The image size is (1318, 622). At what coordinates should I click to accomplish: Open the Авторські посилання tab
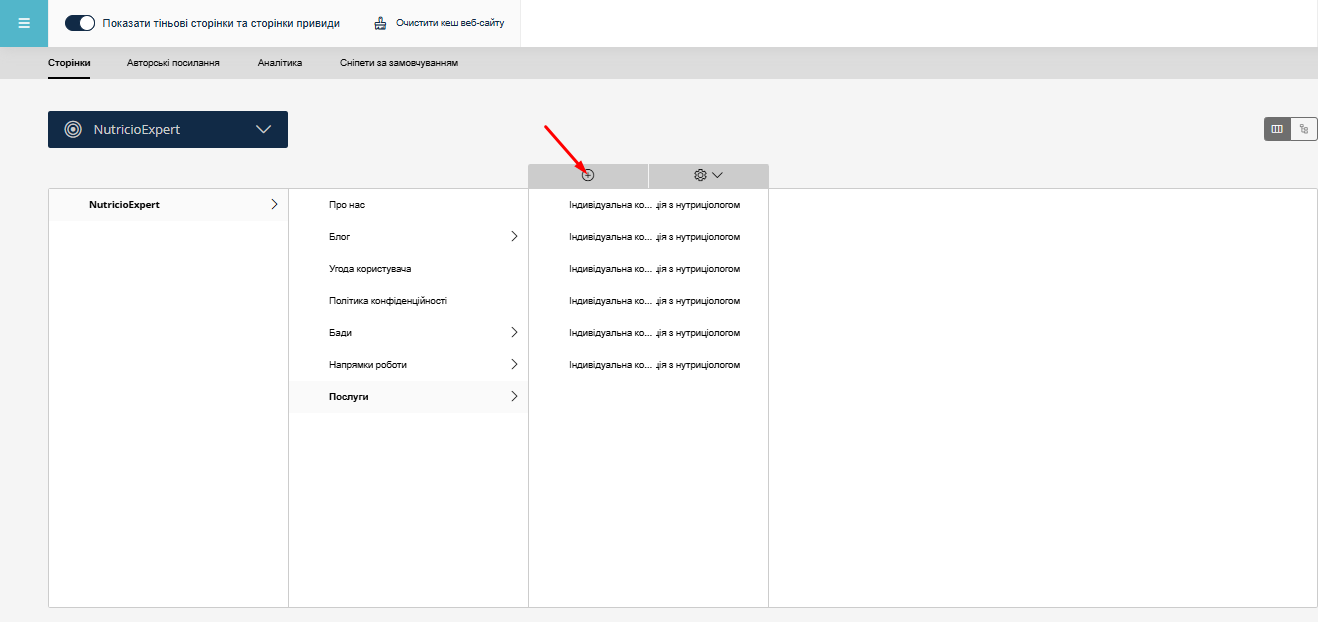click(173, 63)
